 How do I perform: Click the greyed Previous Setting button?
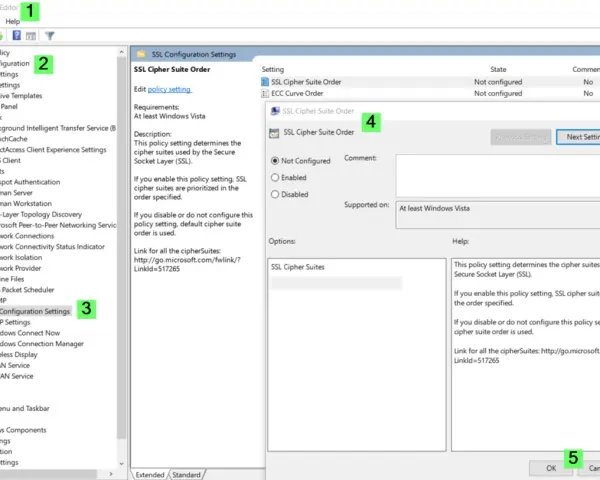pos(521,137)
